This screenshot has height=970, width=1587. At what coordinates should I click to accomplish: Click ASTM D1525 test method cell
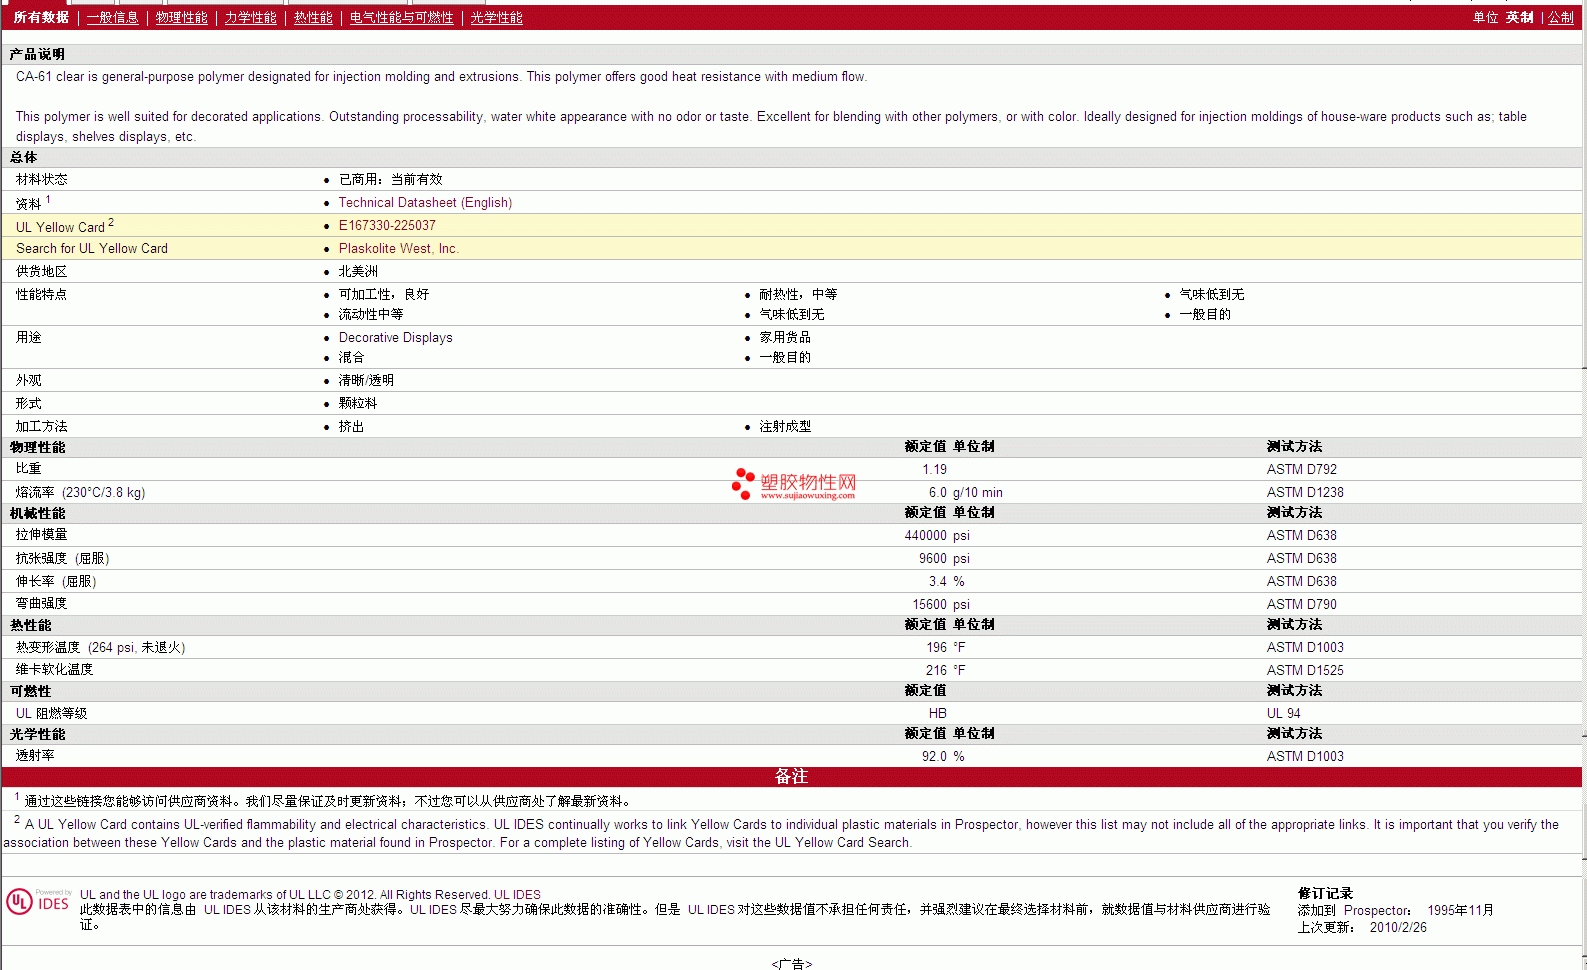coord(1305,671)
